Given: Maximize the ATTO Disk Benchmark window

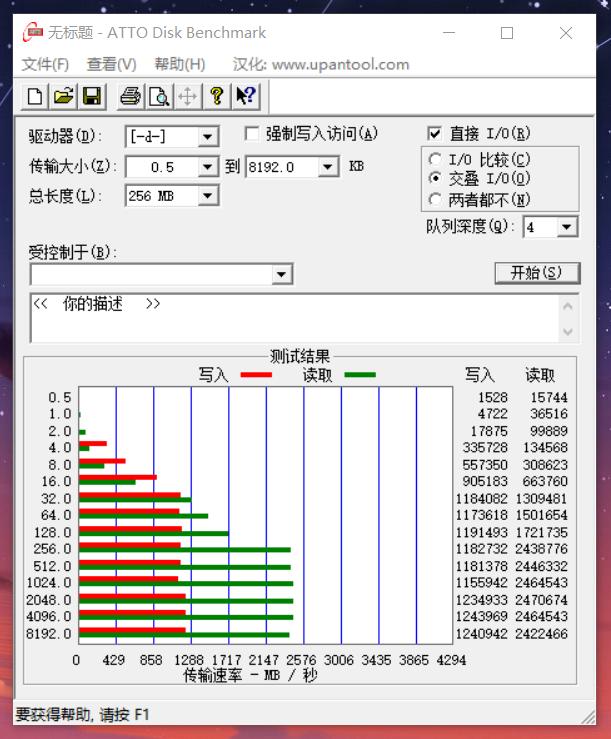Looking at the screenshot, I should (x=507, y=33).
